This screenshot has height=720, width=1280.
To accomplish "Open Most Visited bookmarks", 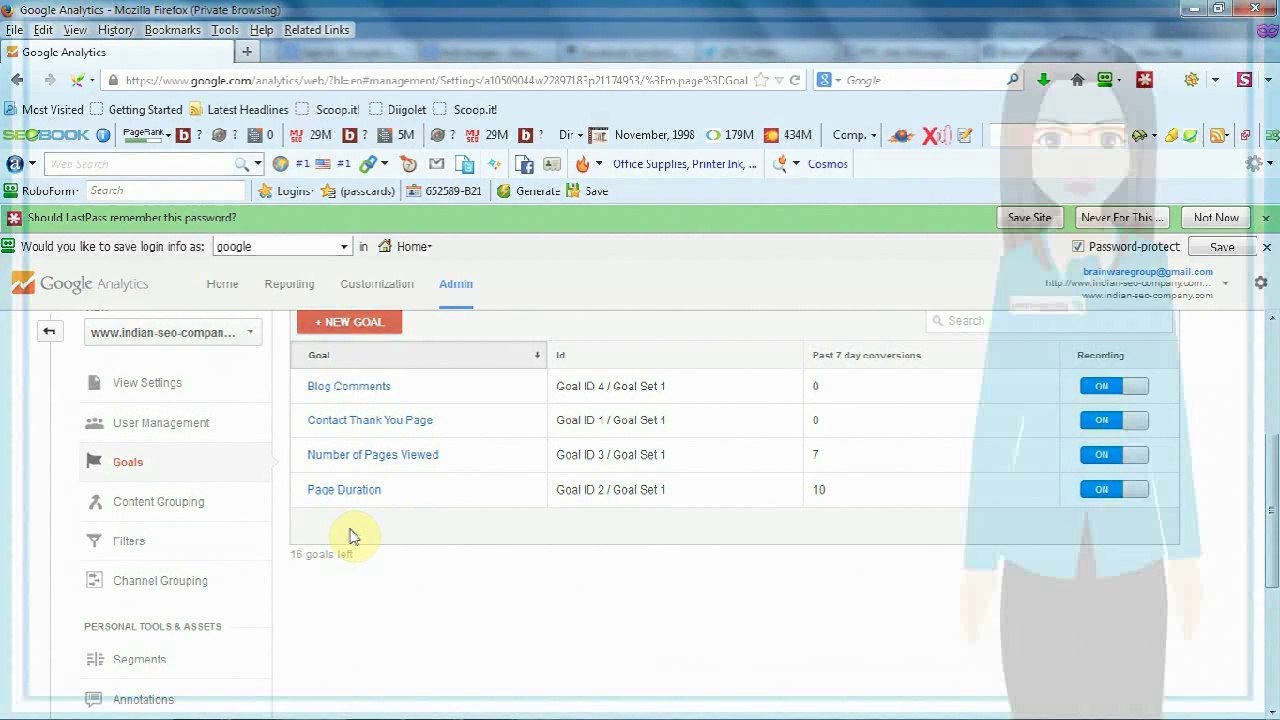I will [x=44, y=109].
